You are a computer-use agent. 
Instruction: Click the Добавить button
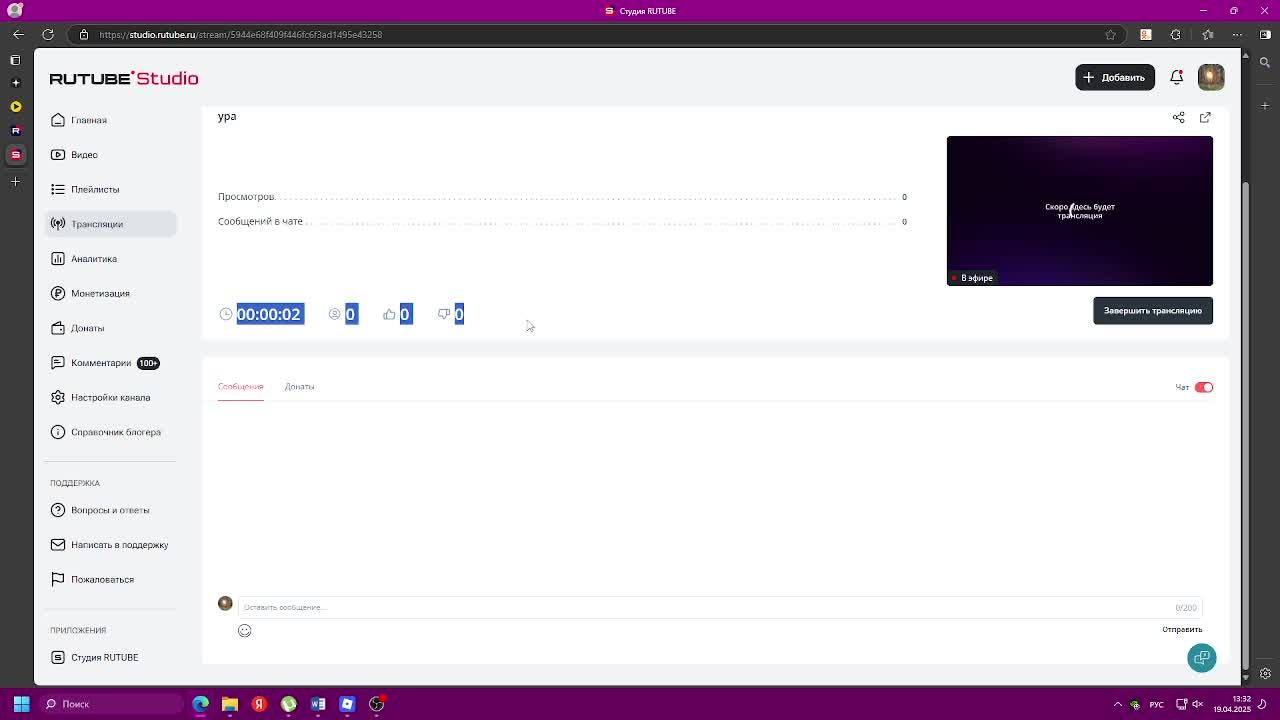click(1114, 77)
